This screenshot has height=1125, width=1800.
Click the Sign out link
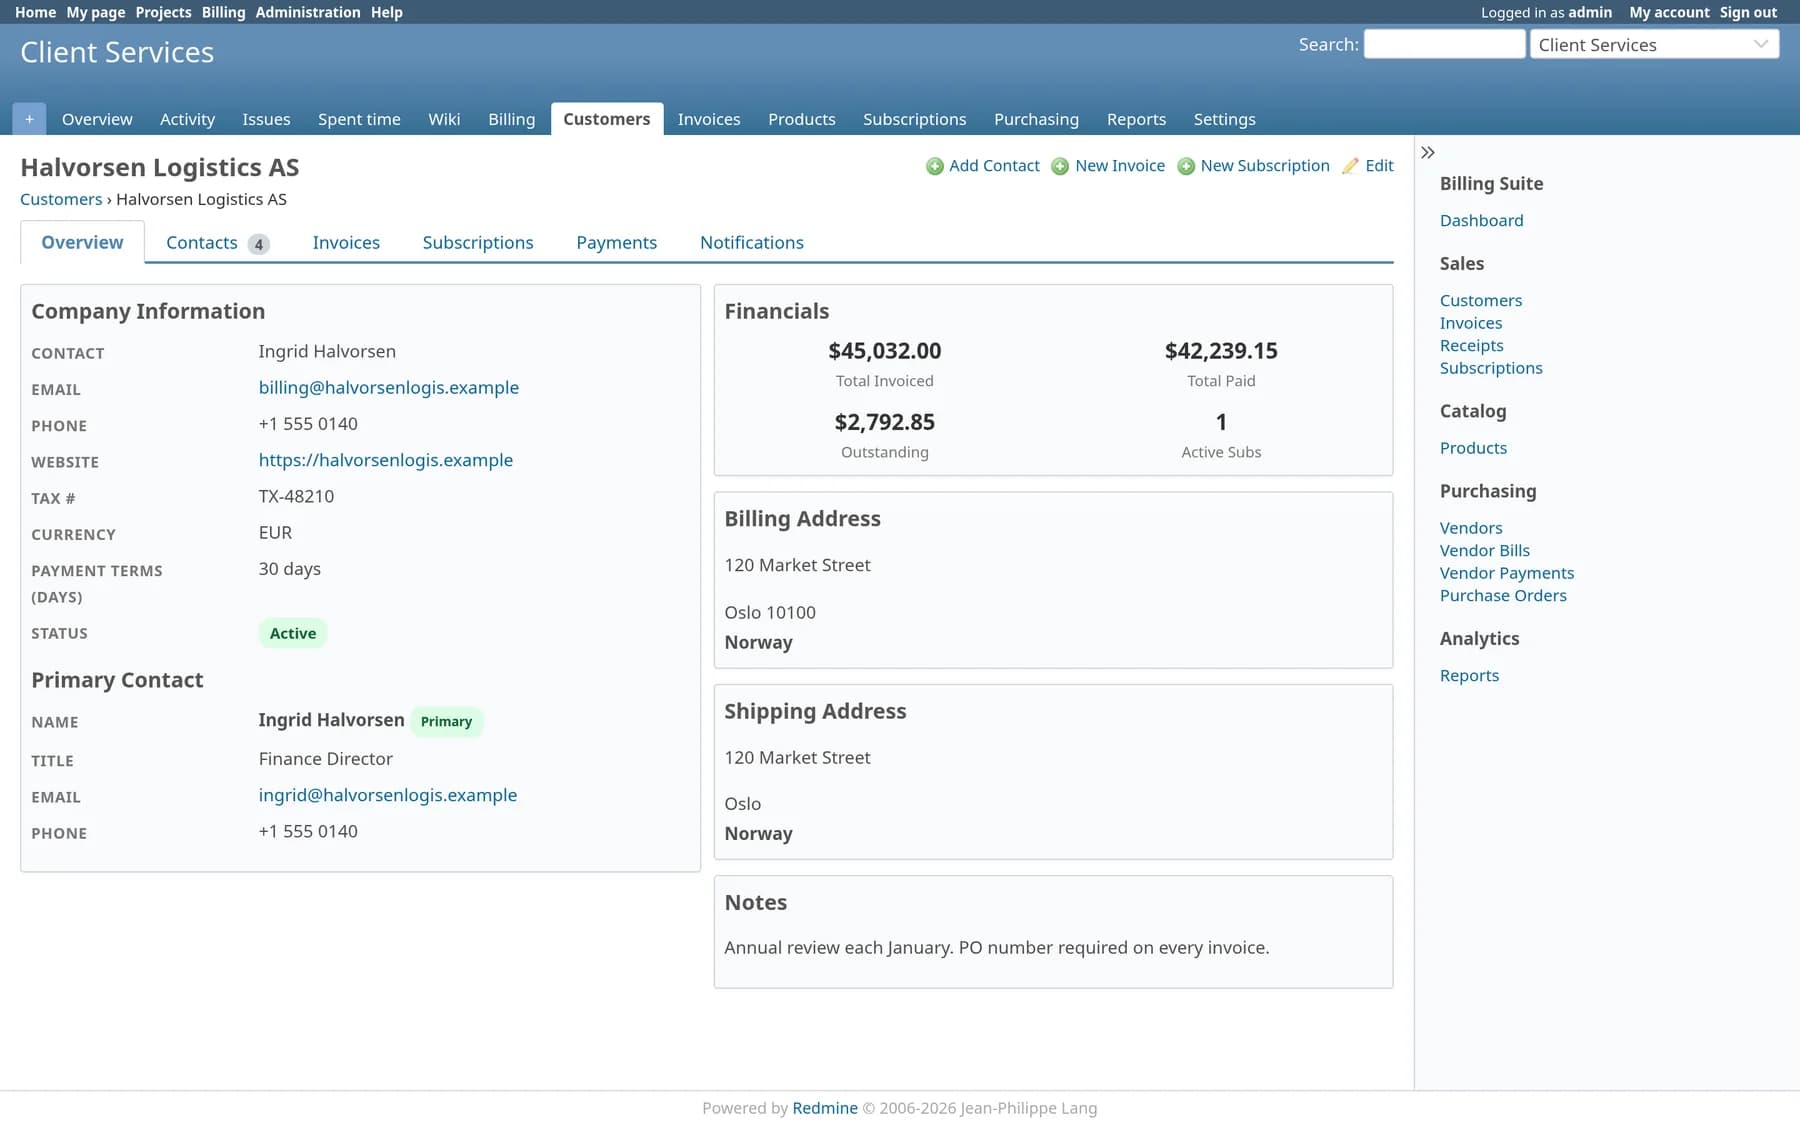coord(1748,12)
